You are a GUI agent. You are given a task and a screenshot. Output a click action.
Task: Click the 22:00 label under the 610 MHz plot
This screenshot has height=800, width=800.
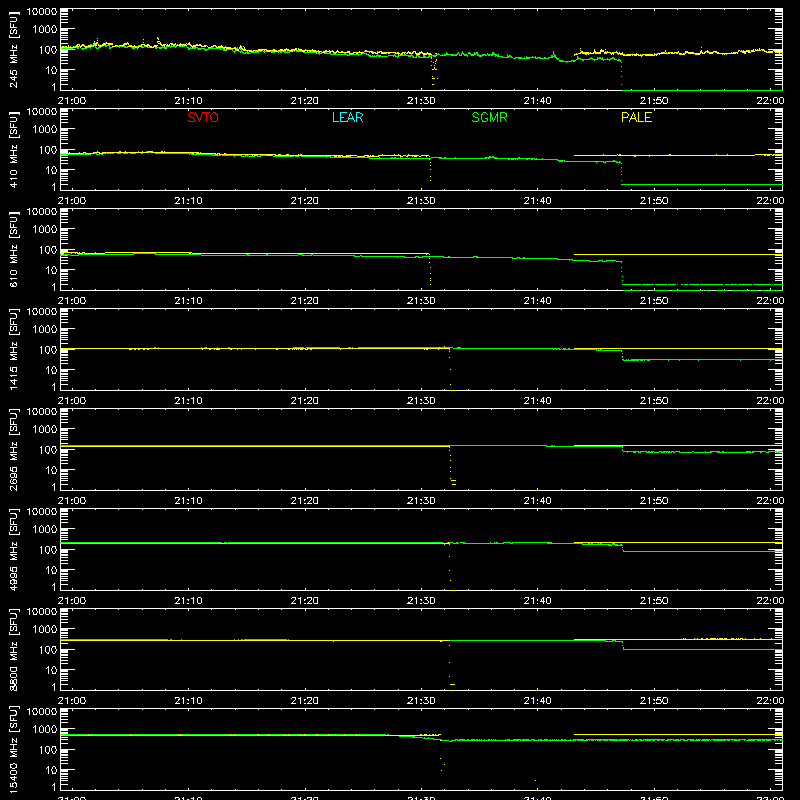pos(770,301)
